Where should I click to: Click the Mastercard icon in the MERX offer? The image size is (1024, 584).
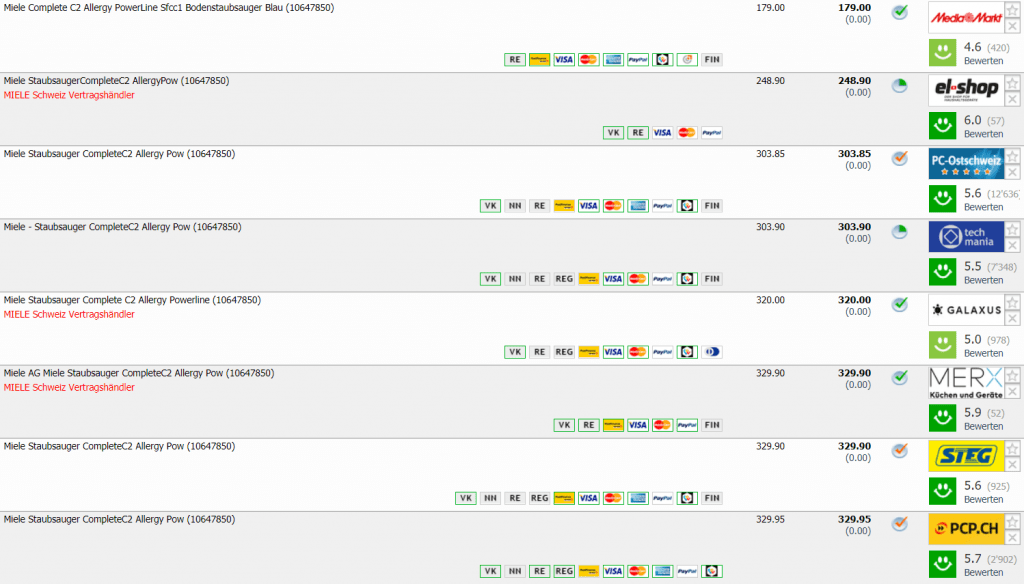coord(662,425)
